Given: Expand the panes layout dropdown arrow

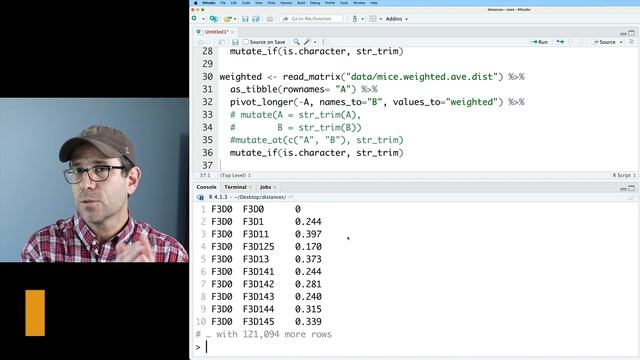Looking at the screenshot, I should pos(380,19).
